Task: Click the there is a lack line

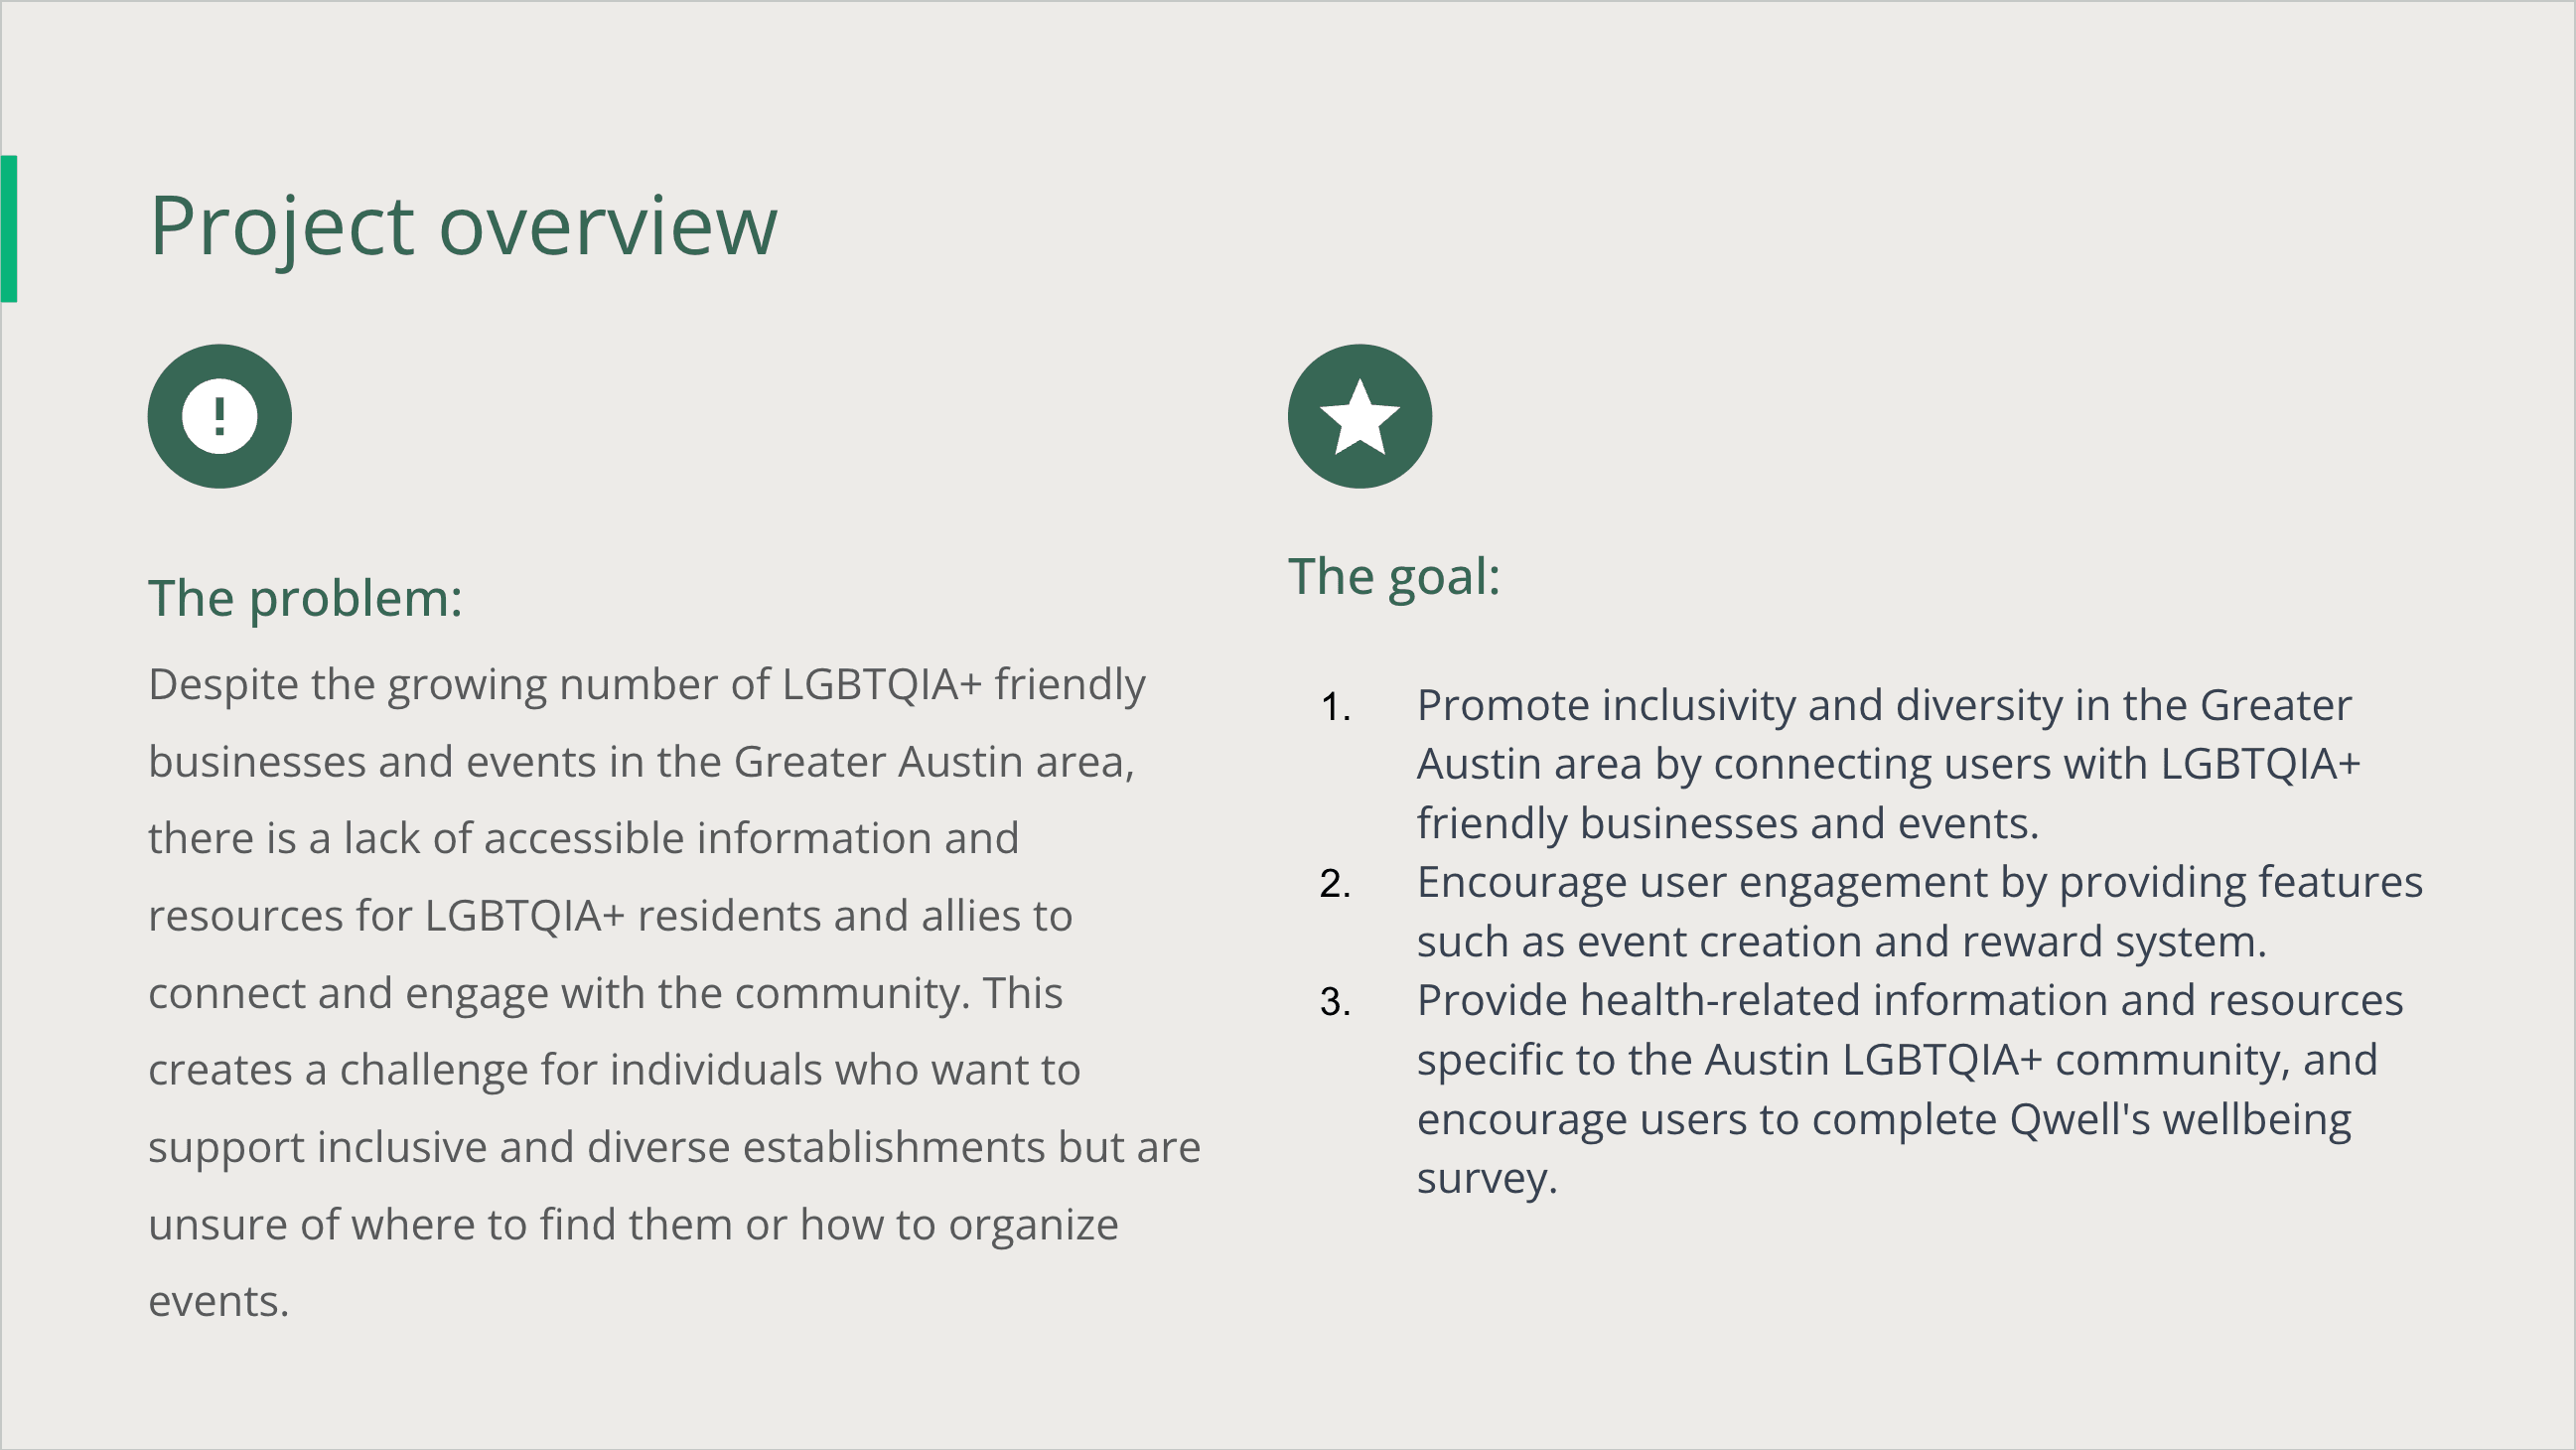Action: tap(583, 838)
